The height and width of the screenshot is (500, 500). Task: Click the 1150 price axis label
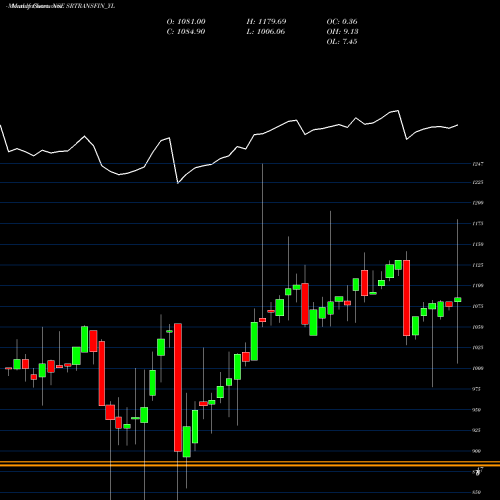[x=478, y=244]
